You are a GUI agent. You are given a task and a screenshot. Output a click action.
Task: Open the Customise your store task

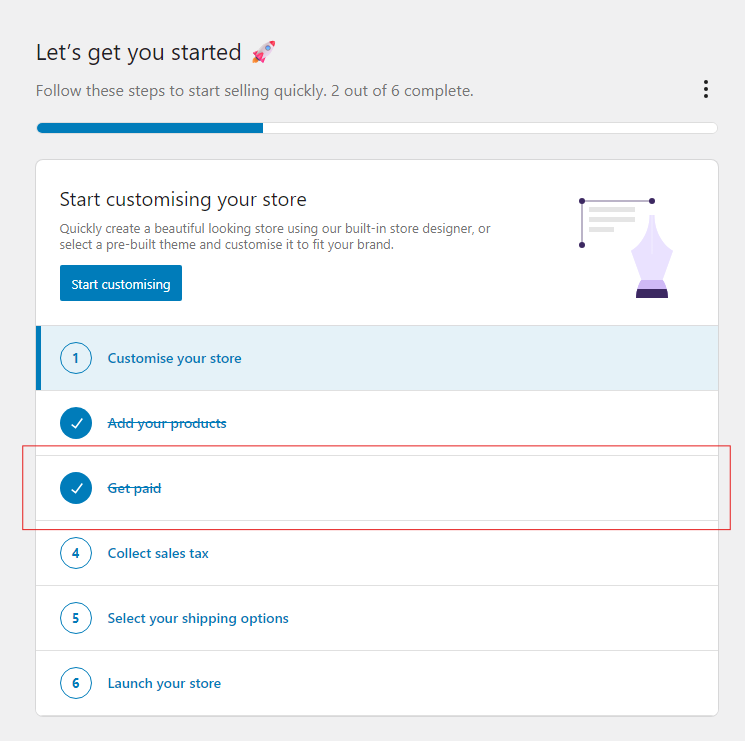(x=377, y=358)
